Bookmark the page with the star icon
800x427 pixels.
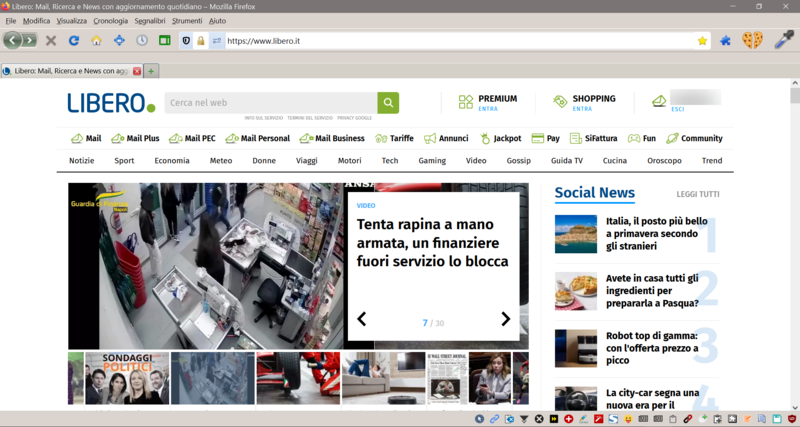(703, 41)
